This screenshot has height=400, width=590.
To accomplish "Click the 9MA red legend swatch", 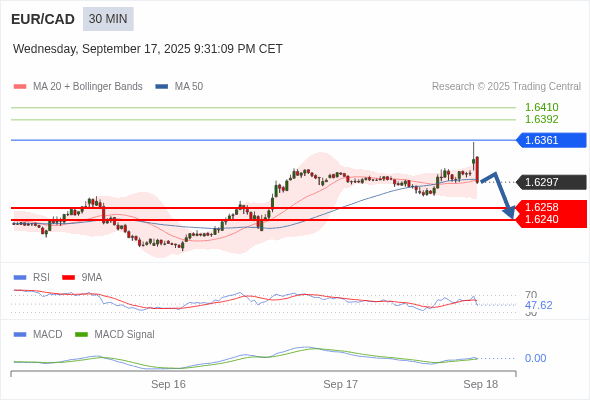I will coord(68,278).
